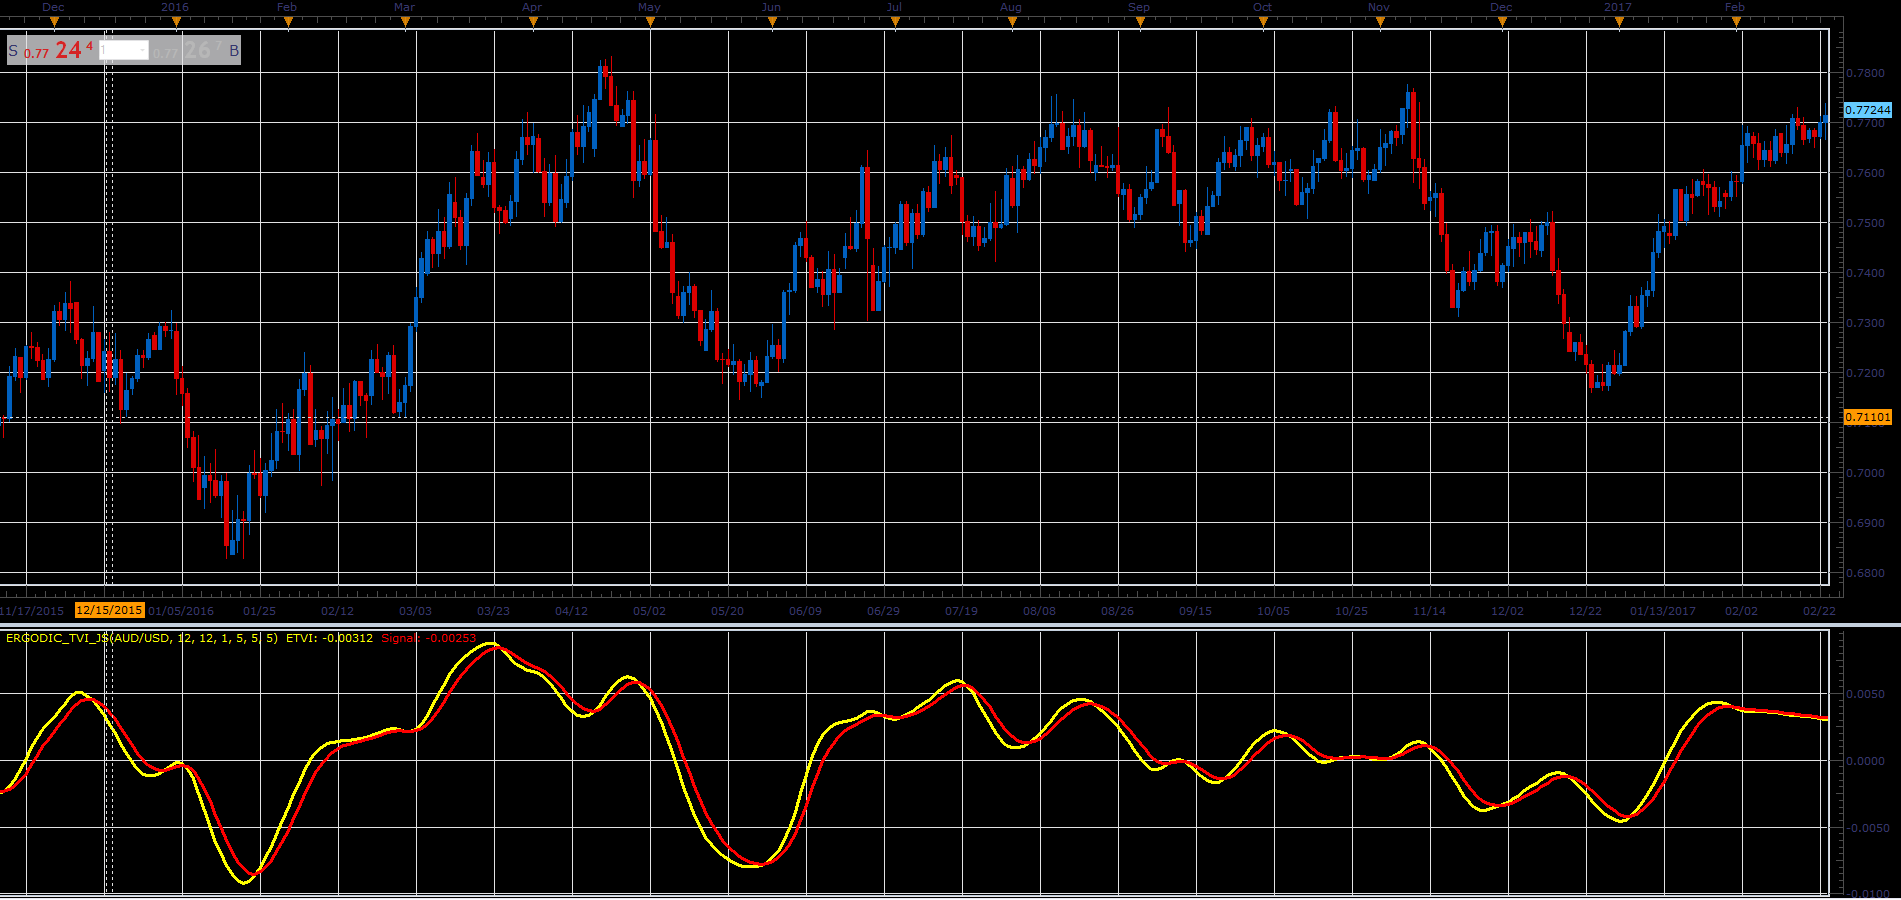Click the 02/02 date axis label
The height and width of the screenshot is (900, 1901).
coord(1741,611)
